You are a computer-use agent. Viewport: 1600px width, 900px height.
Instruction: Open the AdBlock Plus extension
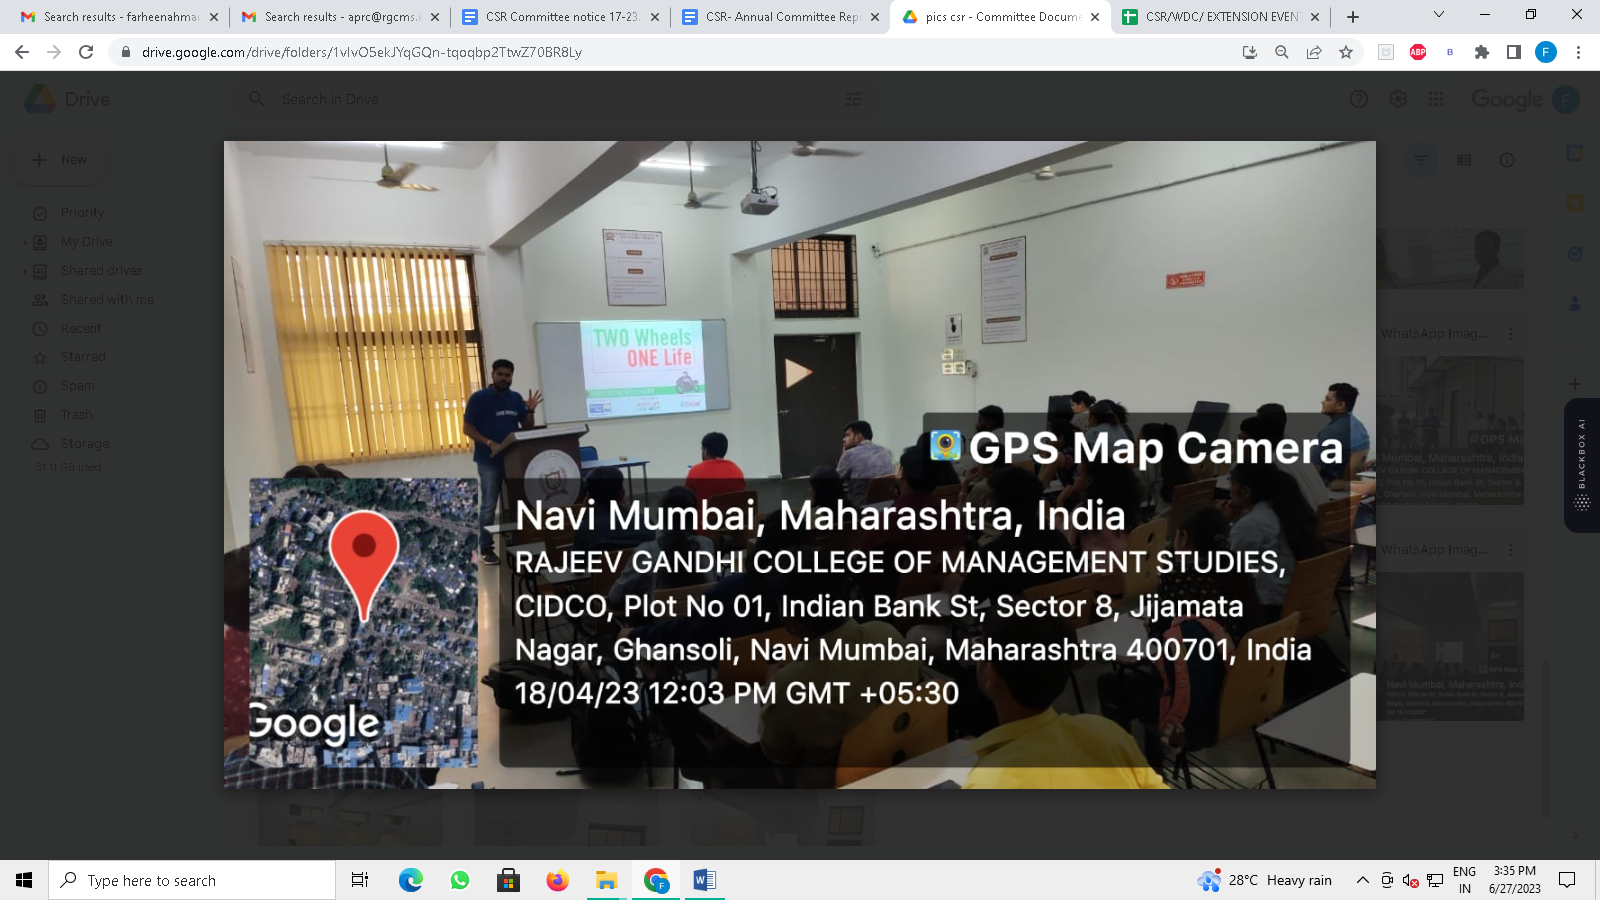[x=1418, y=52]
